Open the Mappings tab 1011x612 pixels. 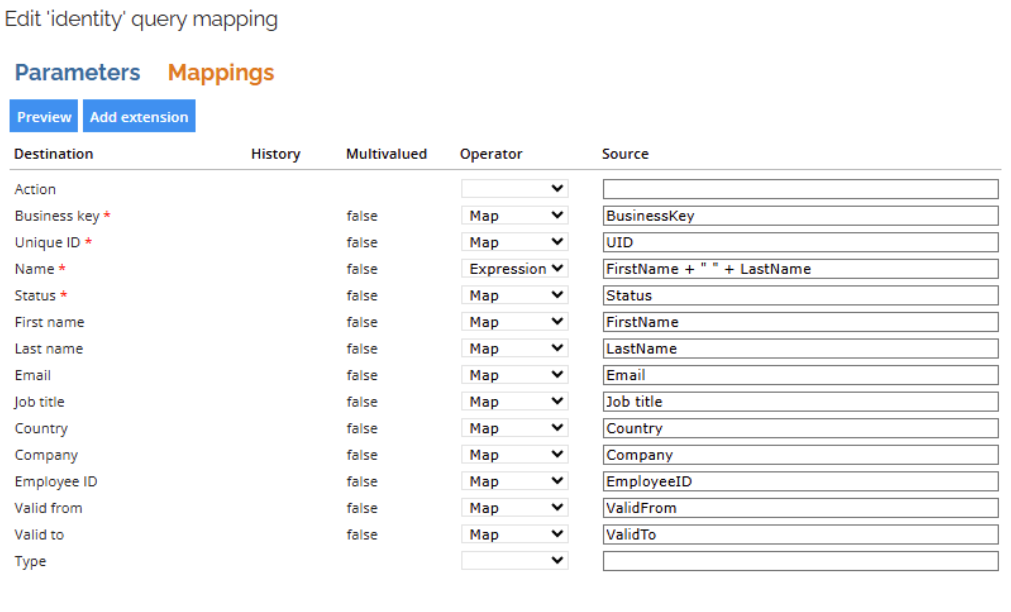pyautogui.click(x=221, y=73)
